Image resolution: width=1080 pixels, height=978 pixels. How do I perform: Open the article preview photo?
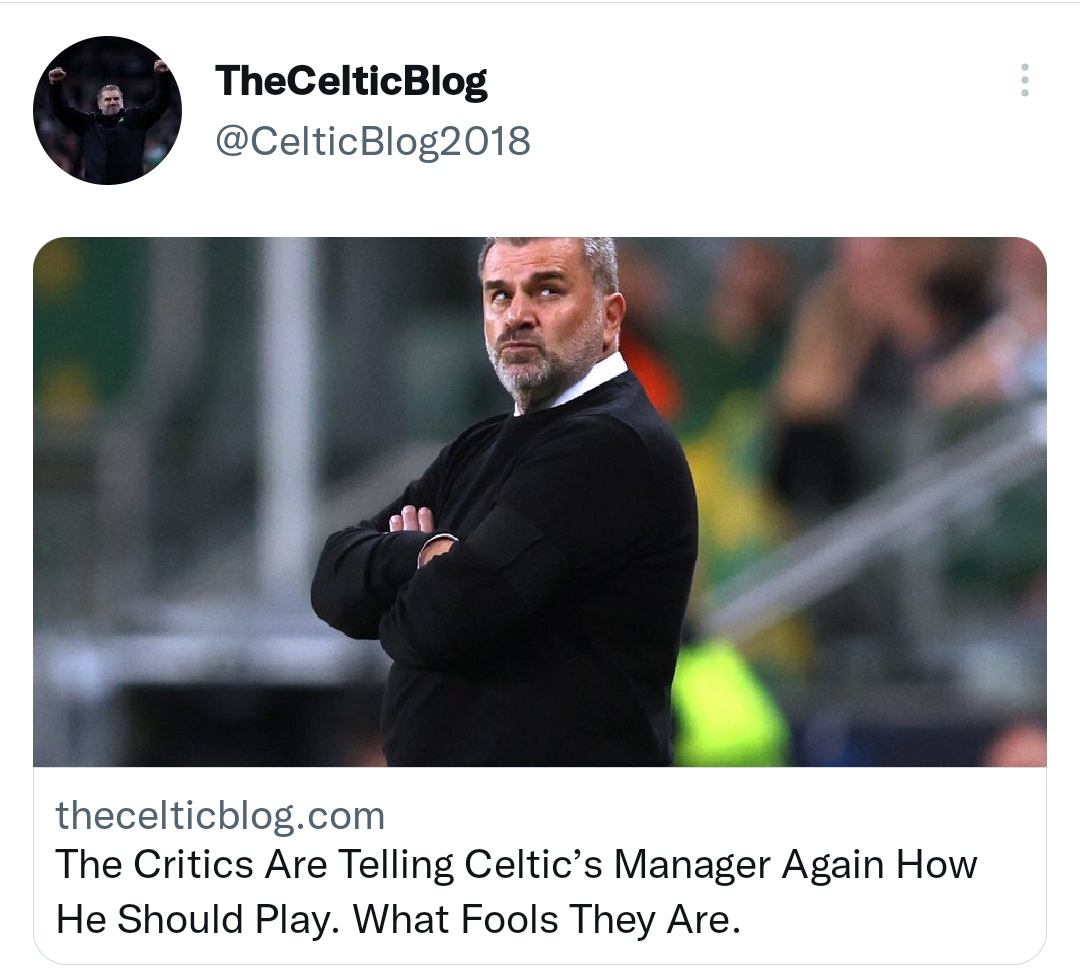pyautogui.click(x=540, y=501)
